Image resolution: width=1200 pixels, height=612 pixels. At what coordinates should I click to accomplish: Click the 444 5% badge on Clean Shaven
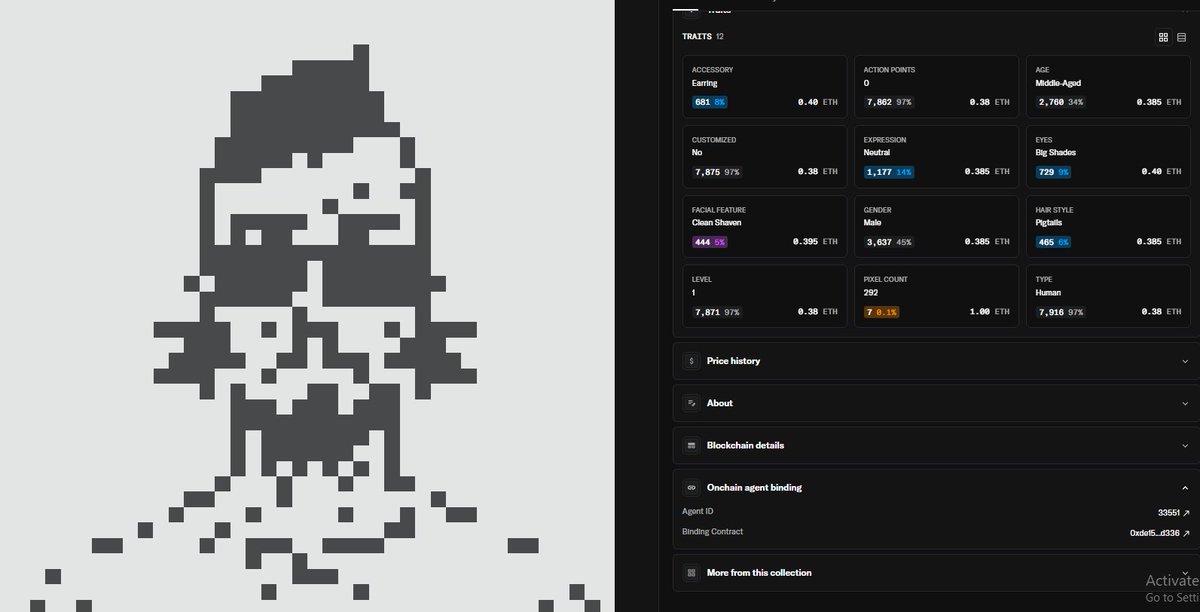pos(709,242)
